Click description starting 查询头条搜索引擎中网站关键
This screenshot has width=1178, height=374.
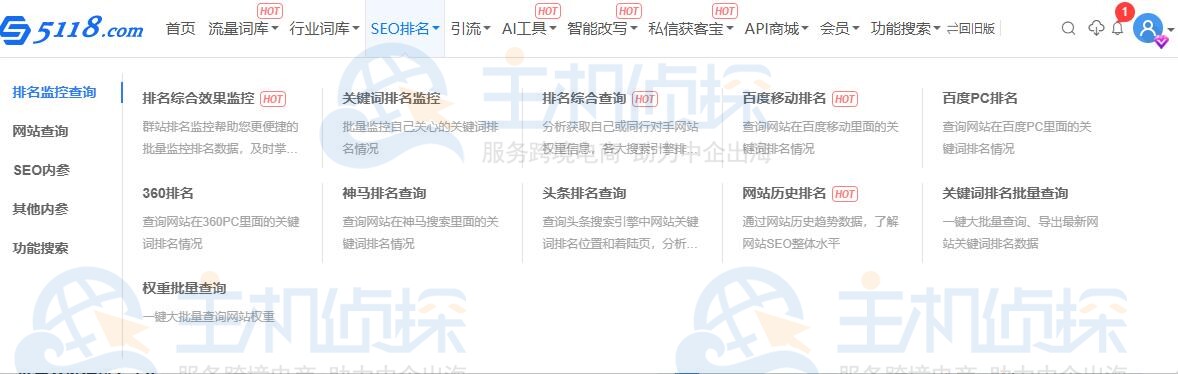tap(621, 233)
